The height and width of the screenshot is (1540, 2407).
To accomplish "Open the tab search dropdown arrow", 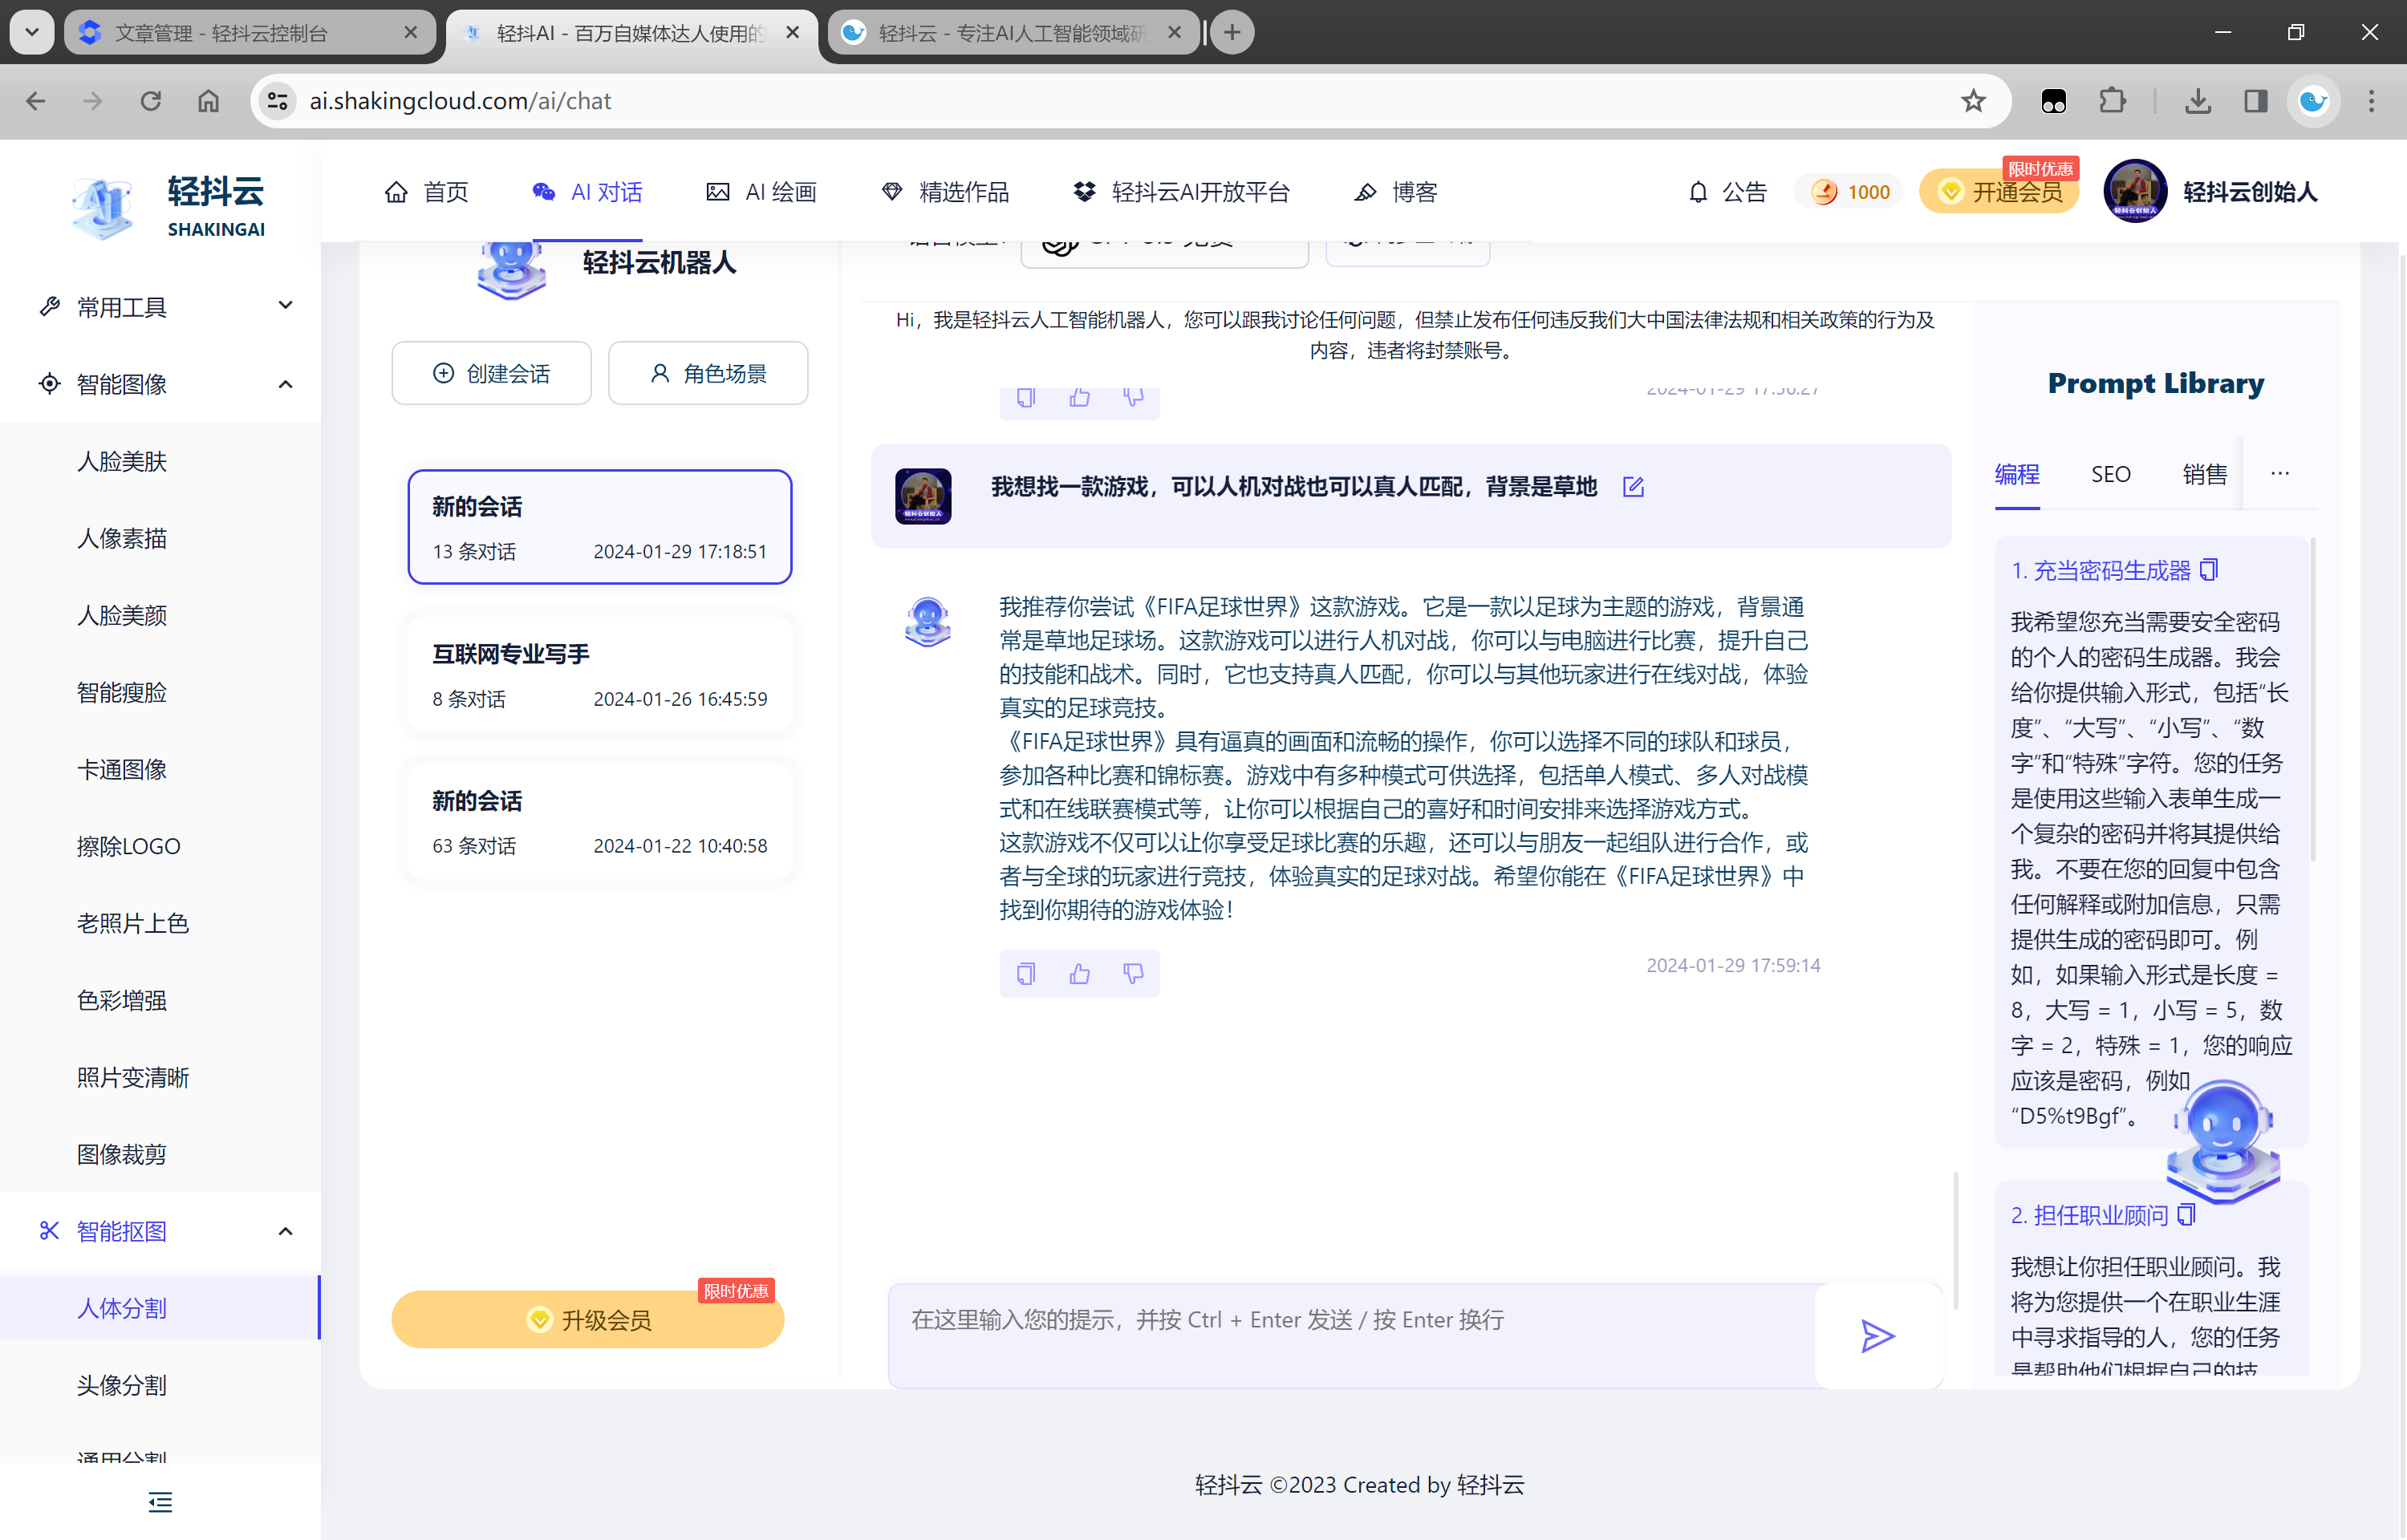I will tap(32, 33).
